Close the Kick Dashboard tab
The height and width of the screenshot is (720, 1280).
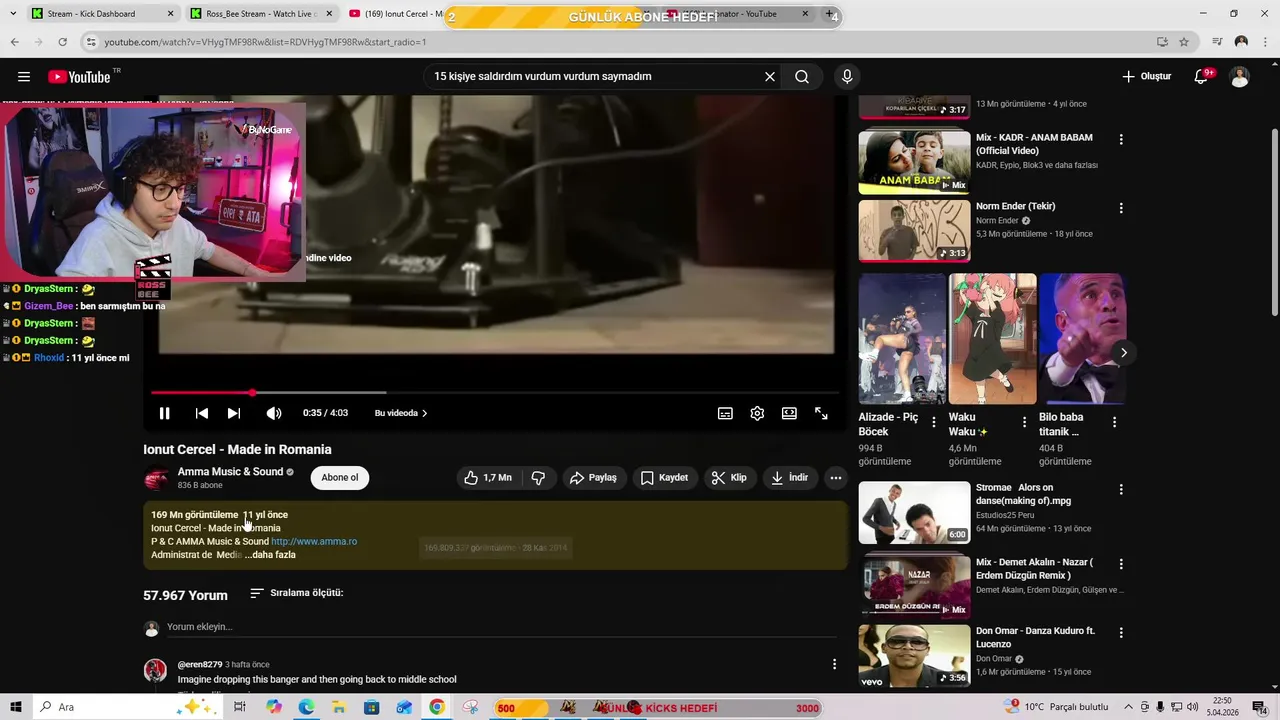[x=170, y=14]
